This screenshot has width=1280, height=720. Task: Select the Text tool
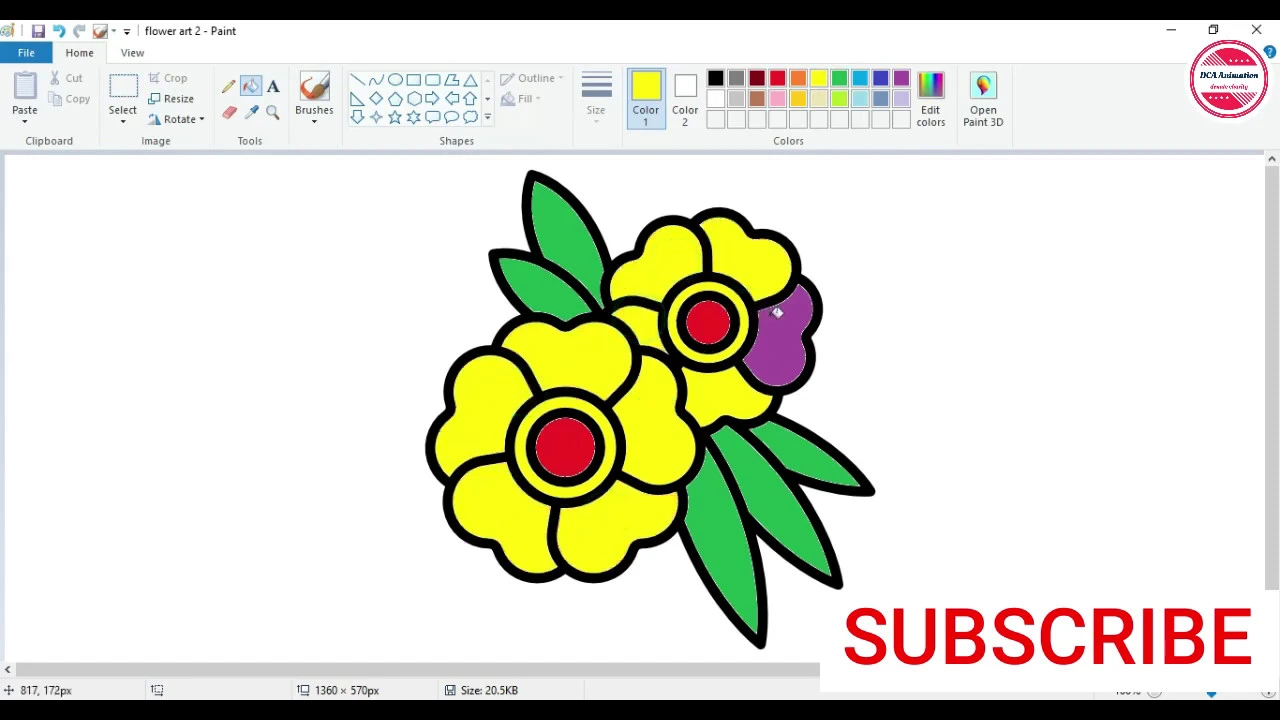click(273, 87)
